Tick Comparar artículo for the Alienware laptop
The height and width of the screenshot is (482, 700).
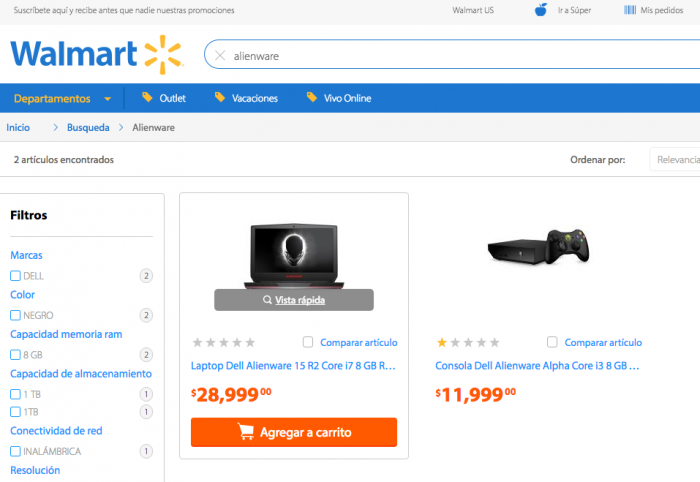[308, 342]
